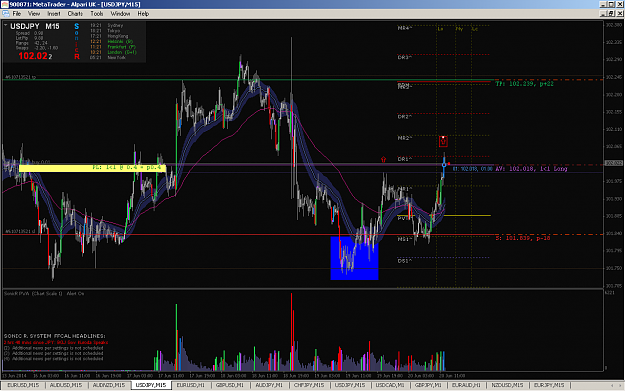Switch to the EURJPY,M15 chart tab
This screenshot has height=391, width=625.
tap(549, 385)
